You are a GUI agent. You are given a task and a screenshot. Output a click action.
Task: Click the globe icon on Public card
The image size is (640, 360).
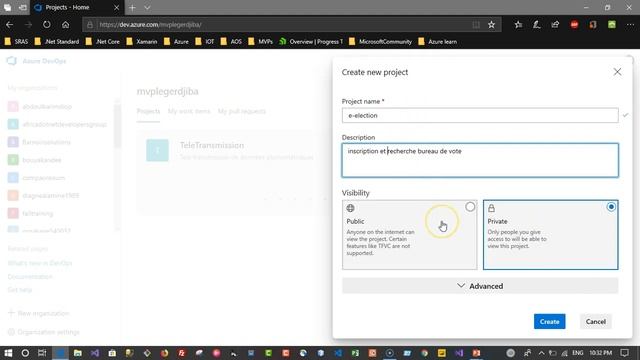[350, 208]
